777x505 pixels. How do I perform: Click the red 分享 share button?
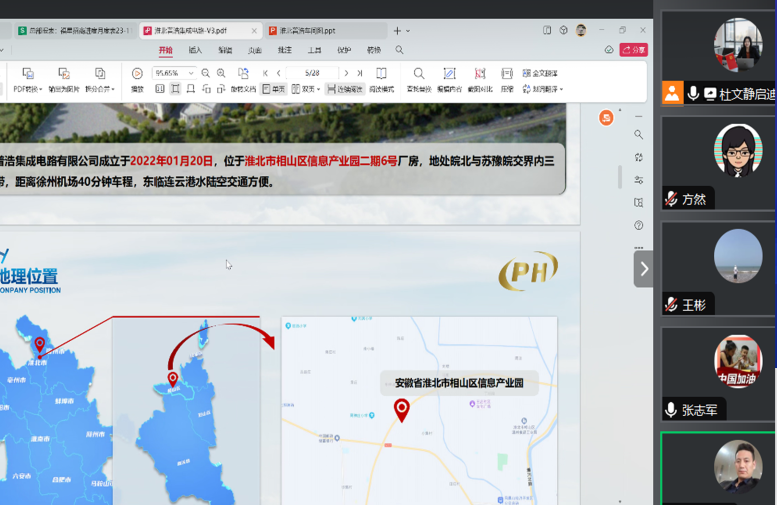(634, 50)
